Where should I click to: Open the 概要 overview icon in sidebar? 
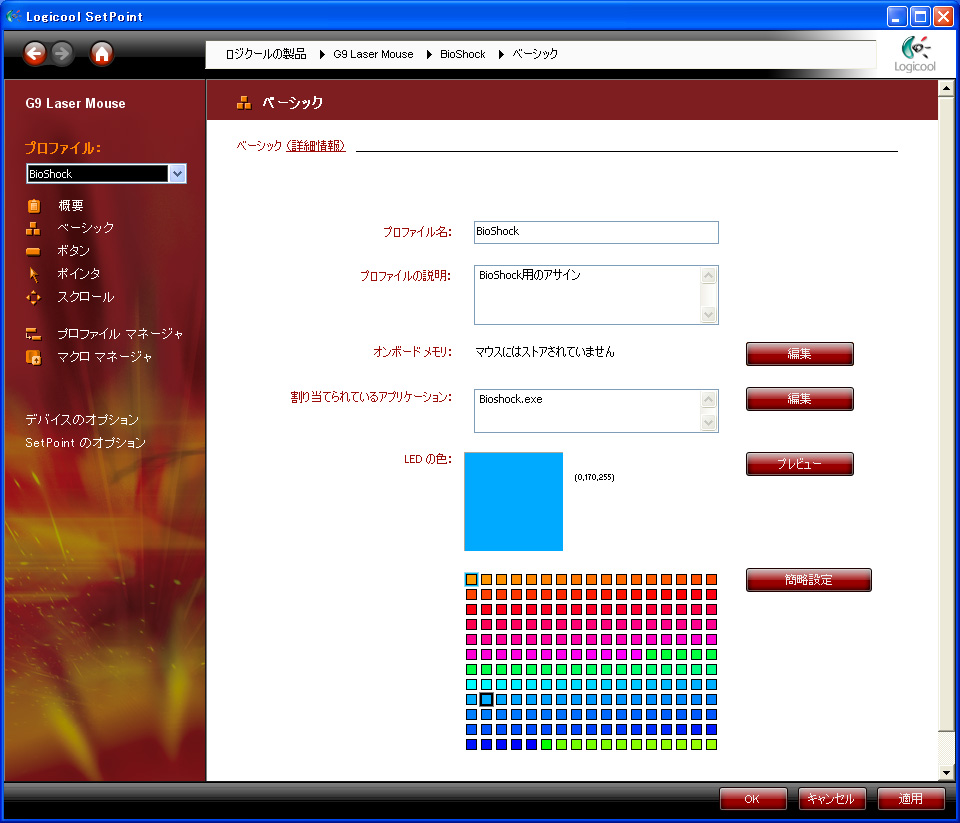(34, 206)
